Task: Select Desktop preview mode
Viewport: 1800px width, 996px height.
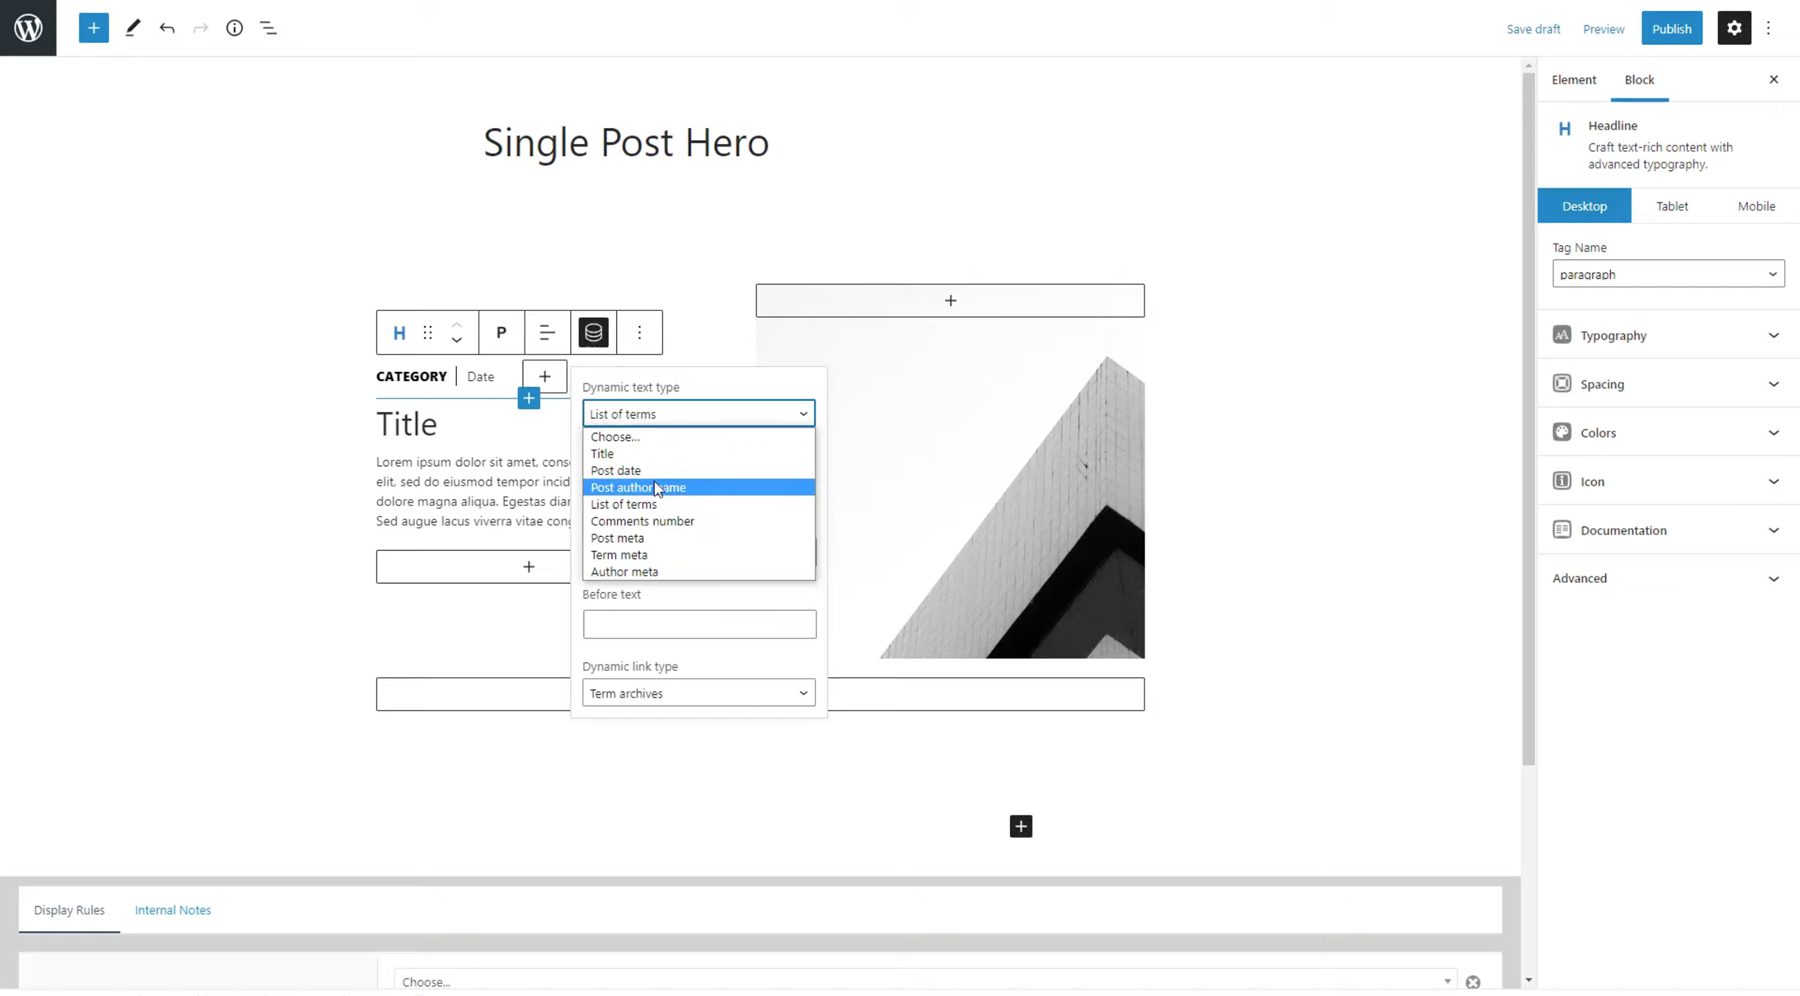Action: 1585,205
